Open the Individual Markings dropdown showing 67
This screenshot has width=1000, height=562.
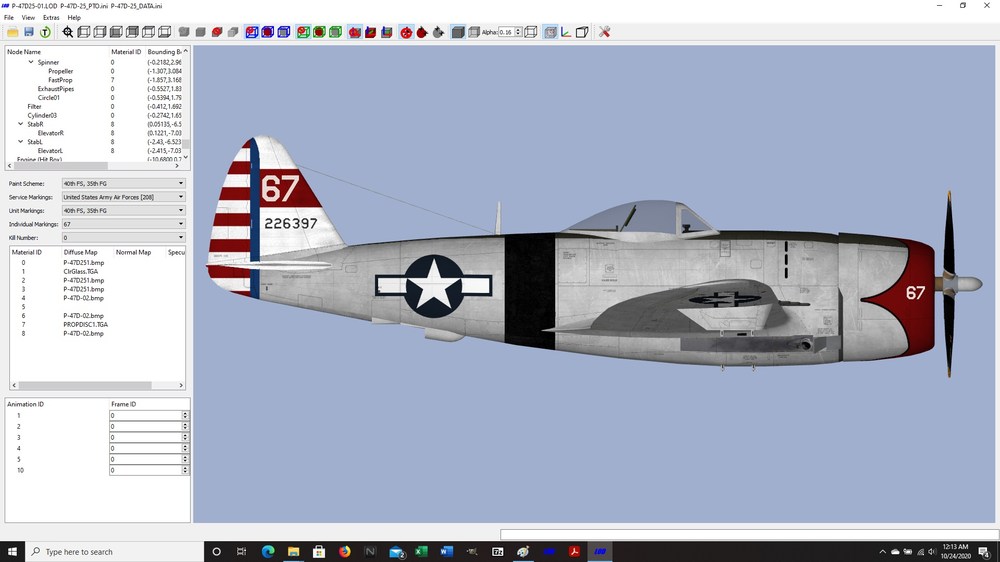124,224
